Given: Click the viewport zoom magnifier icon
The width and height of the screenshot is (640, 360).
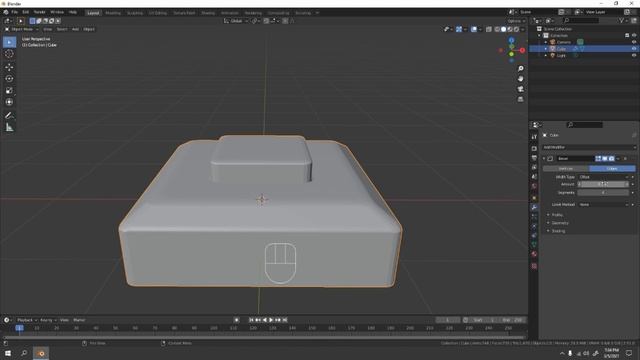Looking at the screenshot, I should (520, 69).
